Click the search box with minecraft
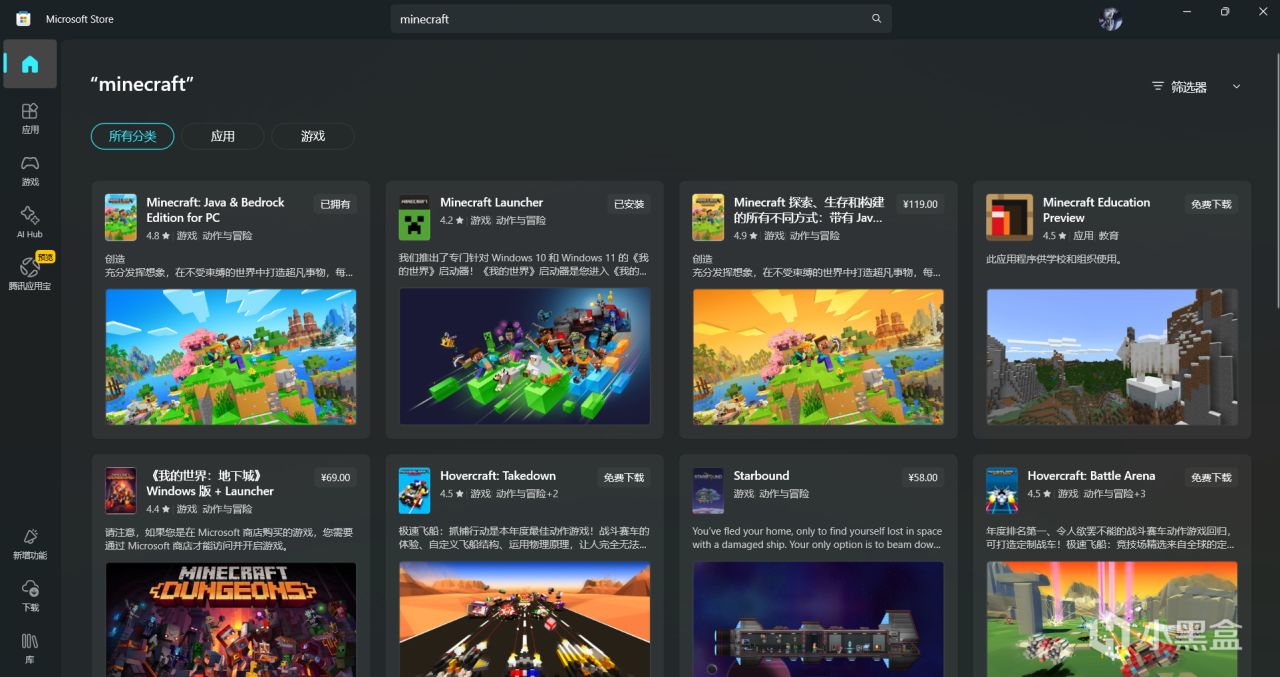The image size is (1280, 677). point(641,19)
